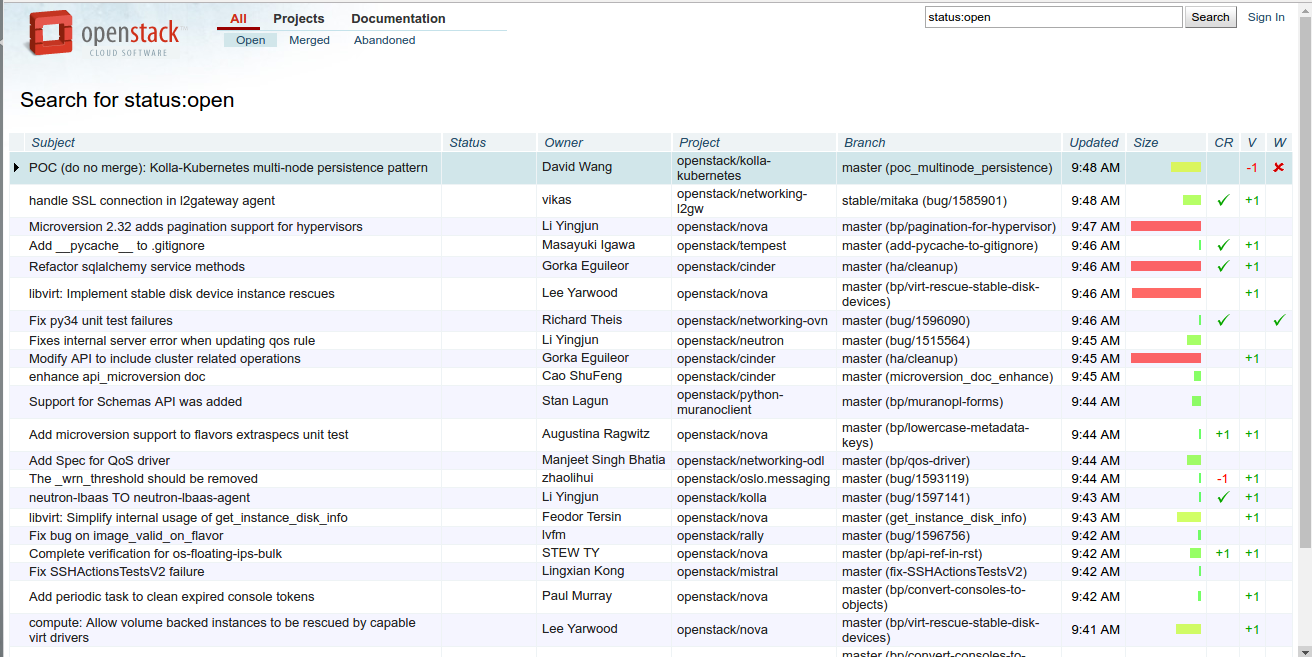This screenshot has width=1312, height=657.
Task: Open project openstack/networking-ovn
Action: click(753, 320)
